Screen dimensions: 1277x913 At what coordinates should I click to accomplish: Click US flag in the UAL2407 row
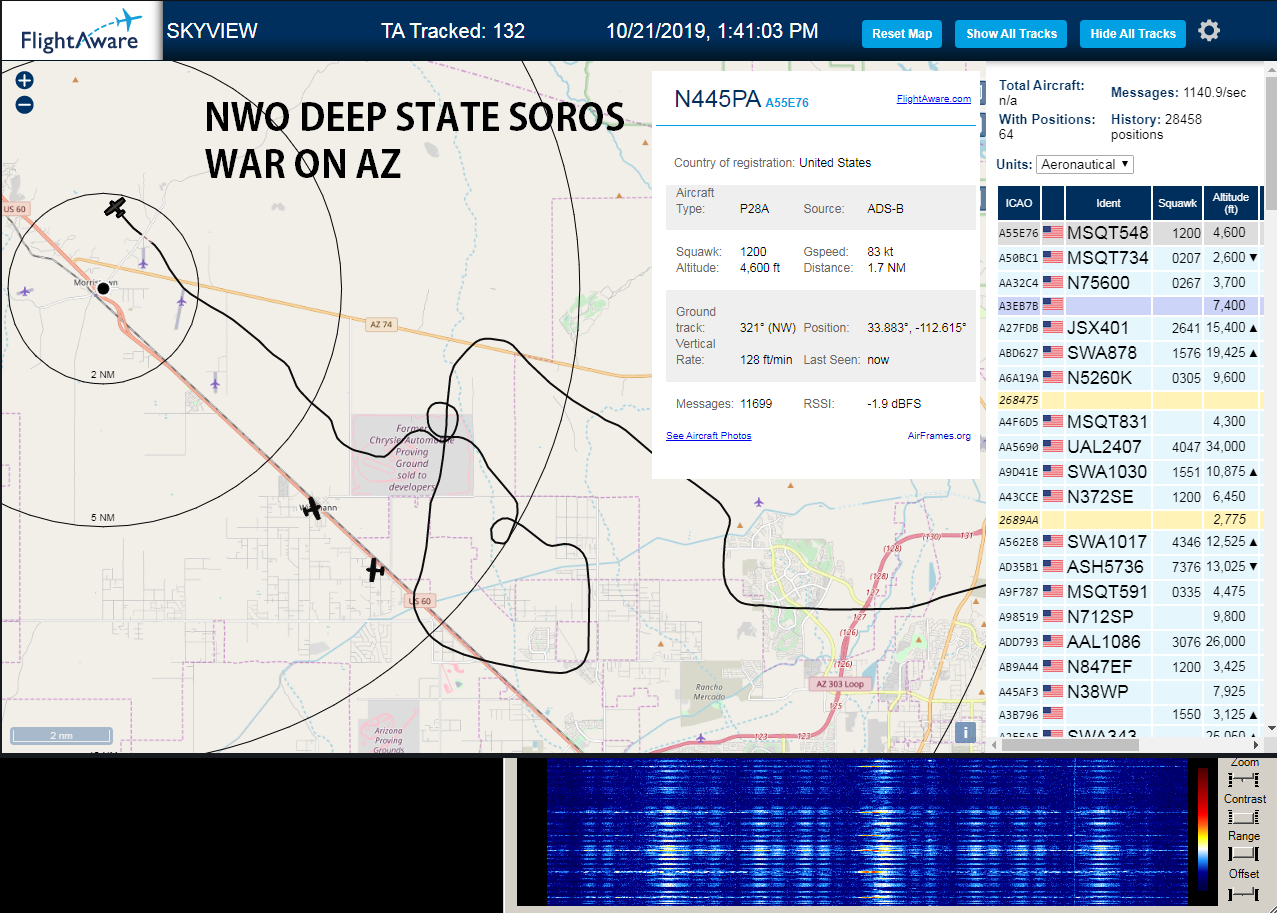coord(1052,447)
